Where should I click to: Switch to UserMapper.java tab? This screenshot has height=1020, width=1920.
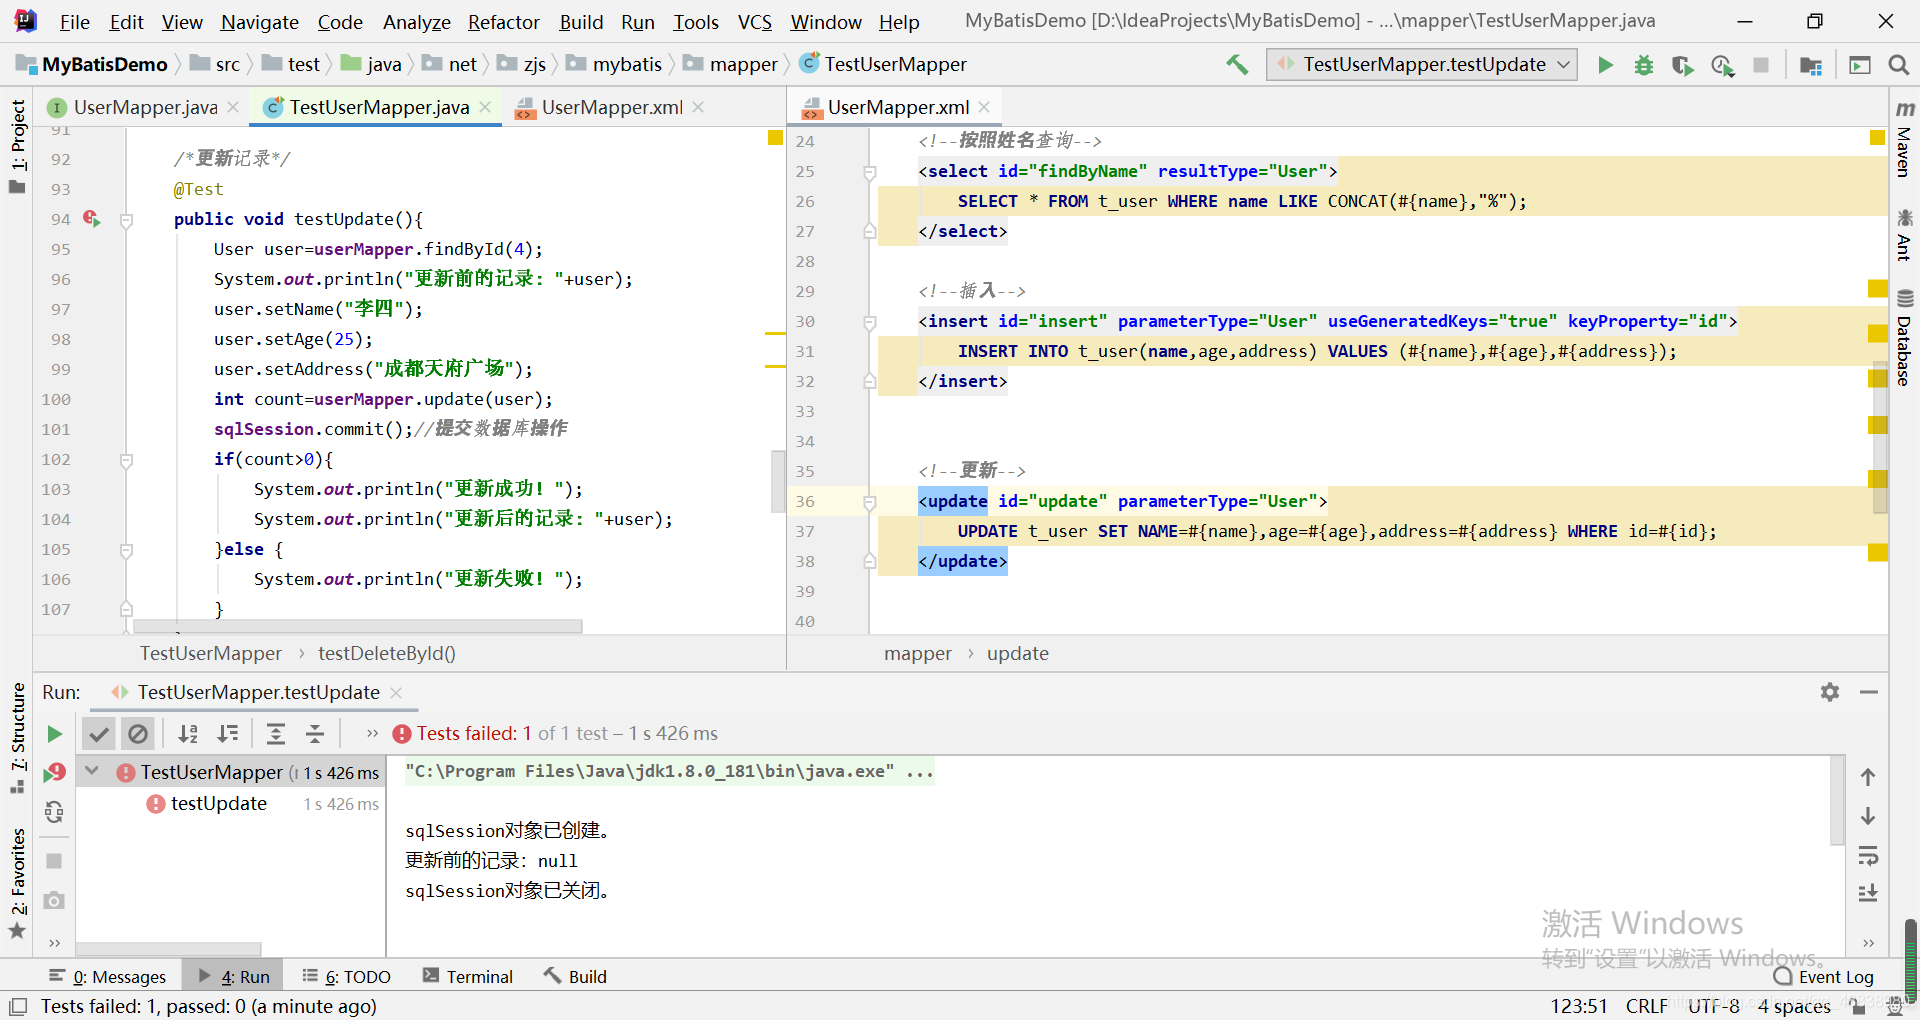pyautogui.click(x=145, y=107)
